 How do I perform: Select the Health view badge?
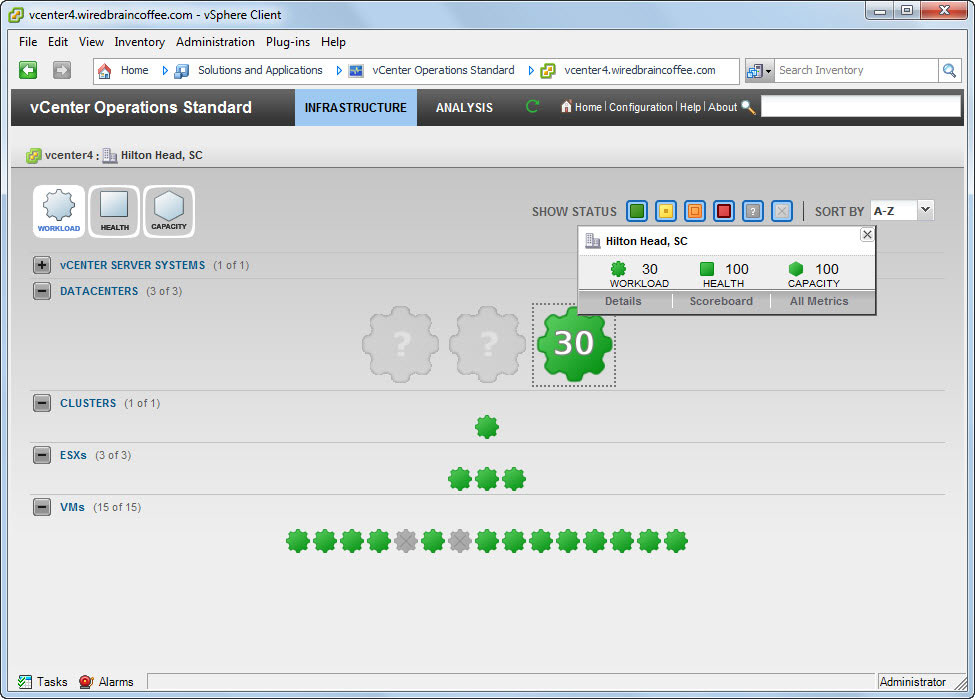(x=114, y=211)
